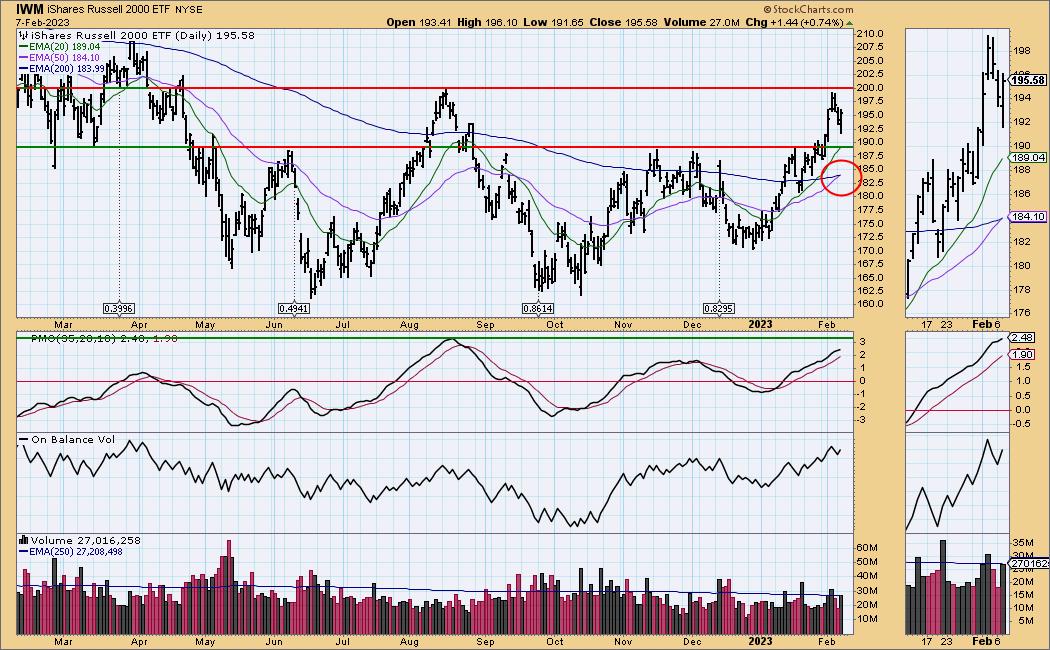The height and width of the screenshot is (650, 1050).
Task: Click the 176 label on zoom panel price axis
Action: (x=1022, y=313)
